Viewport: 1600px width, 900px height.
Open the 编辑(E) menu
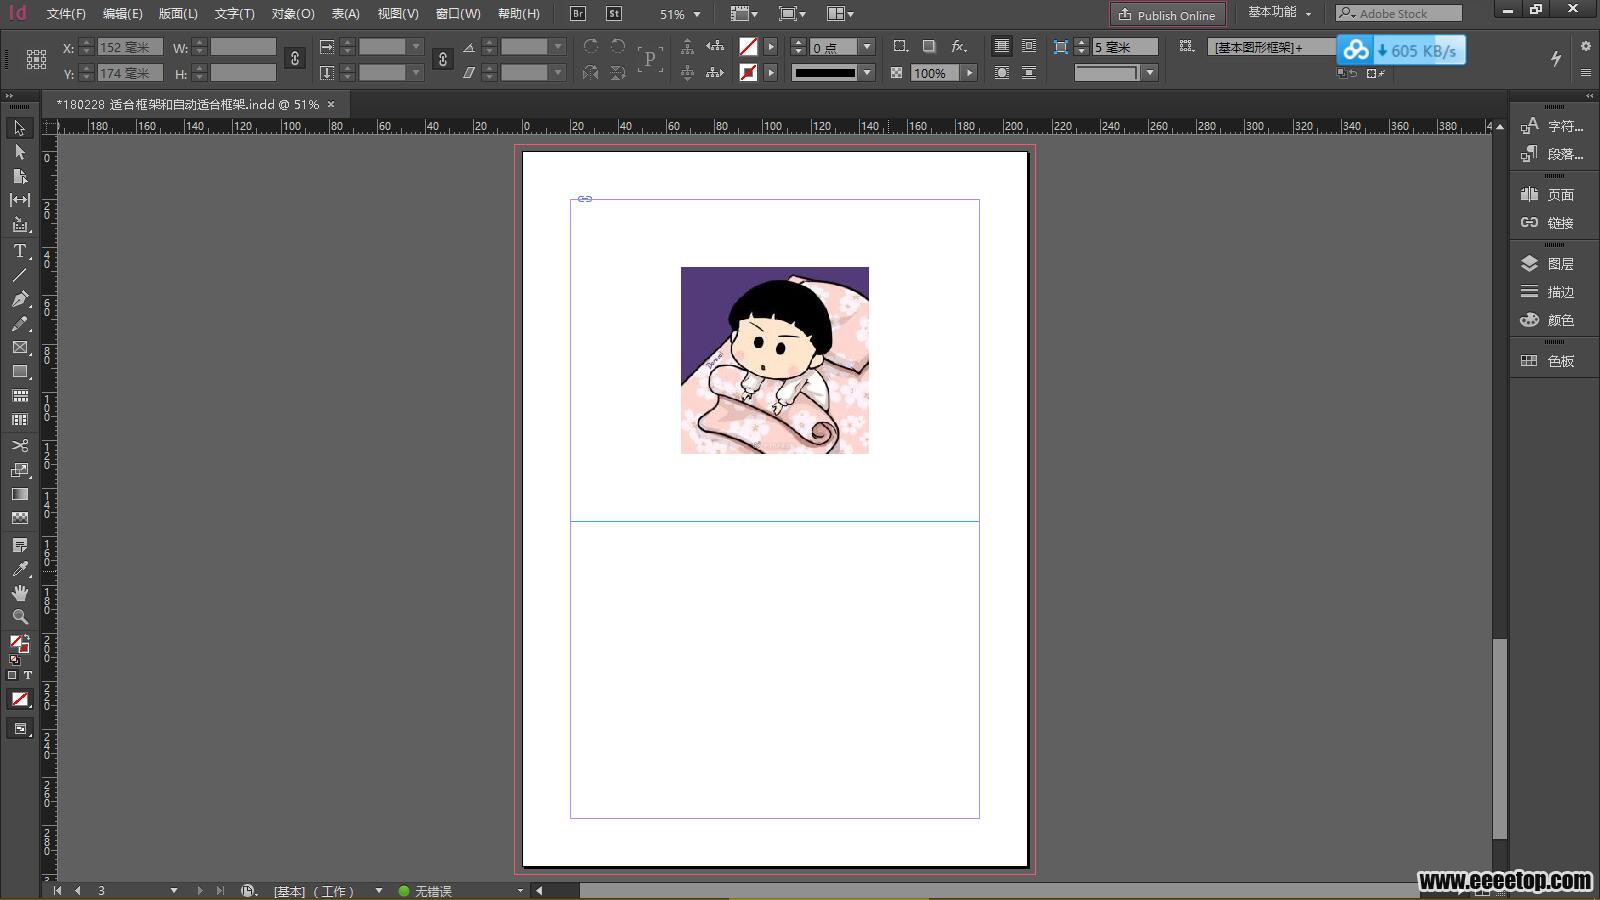click(122, 14)
